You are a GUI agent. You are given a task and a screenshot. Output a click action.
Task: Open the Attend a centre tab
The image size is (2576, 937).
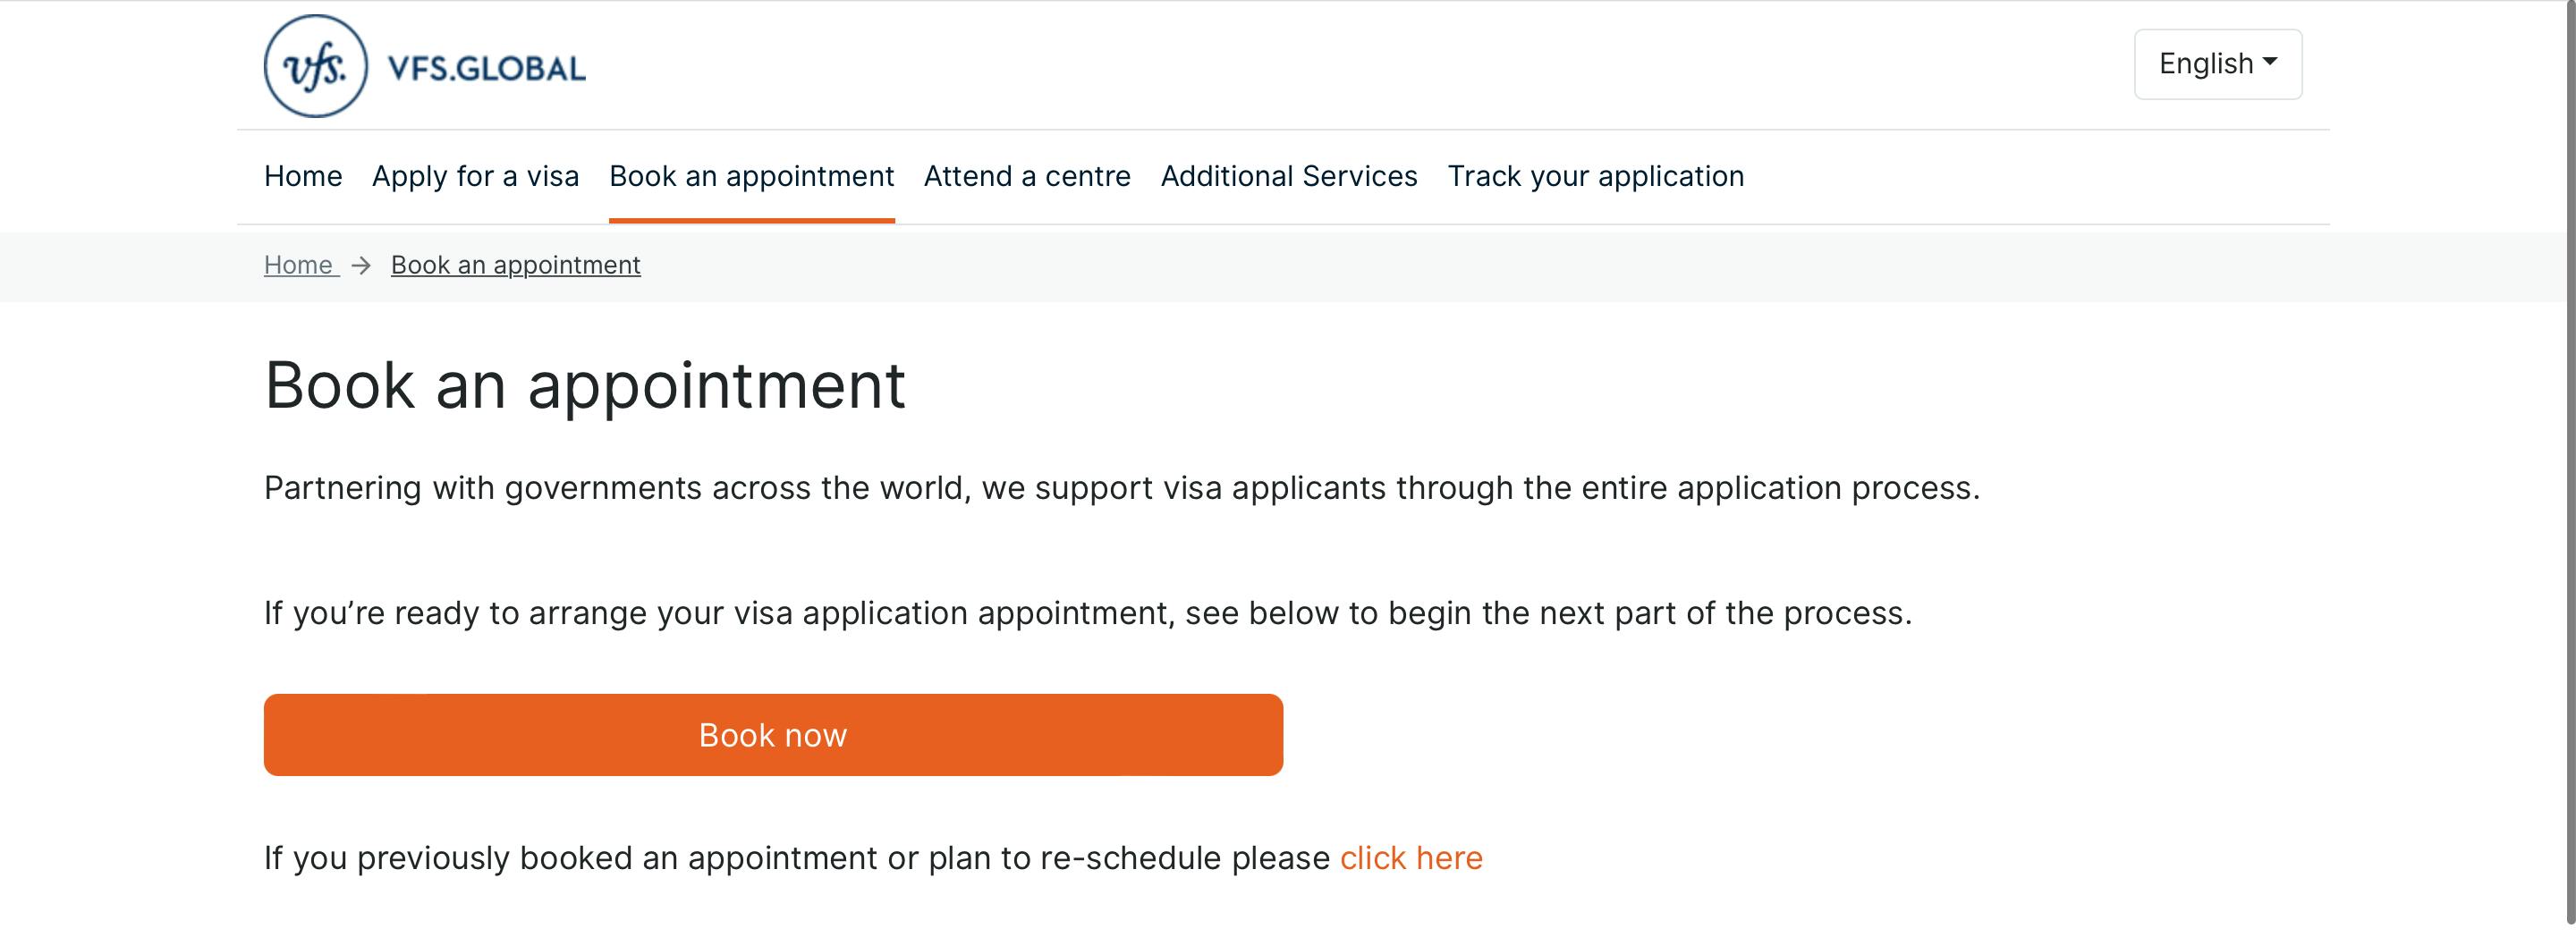(1027, 176)
